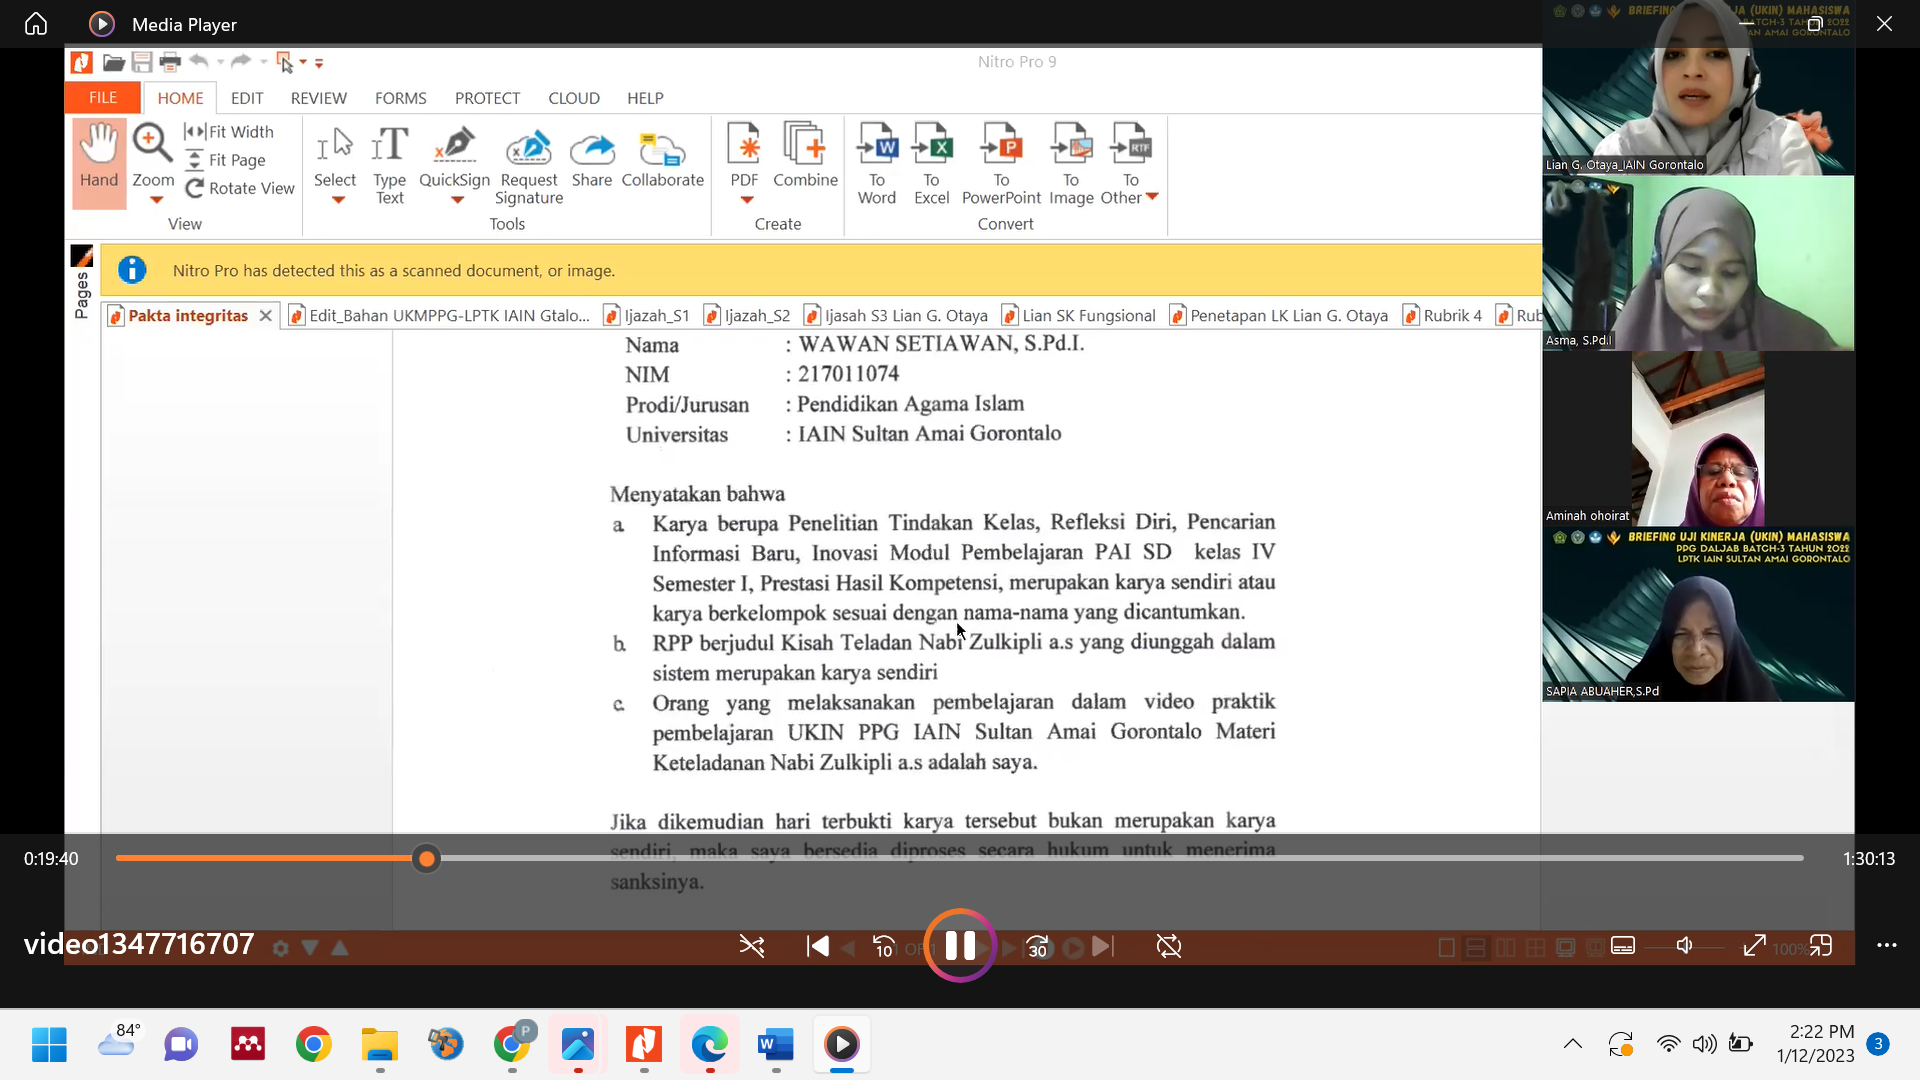Skip forward 30 seconds
Viewport: 1920px width, 1080px height.
(1038, 946)
